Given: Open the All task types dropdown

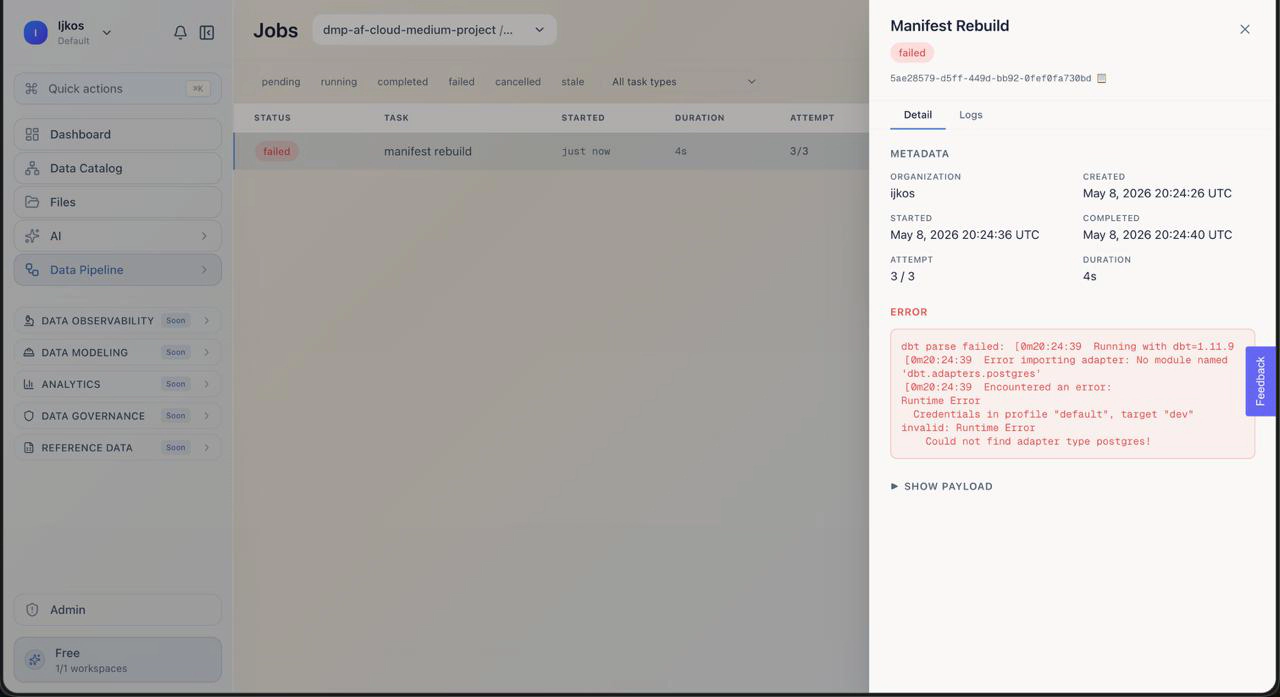Looking at the screenshot, I should pos(684,82).
